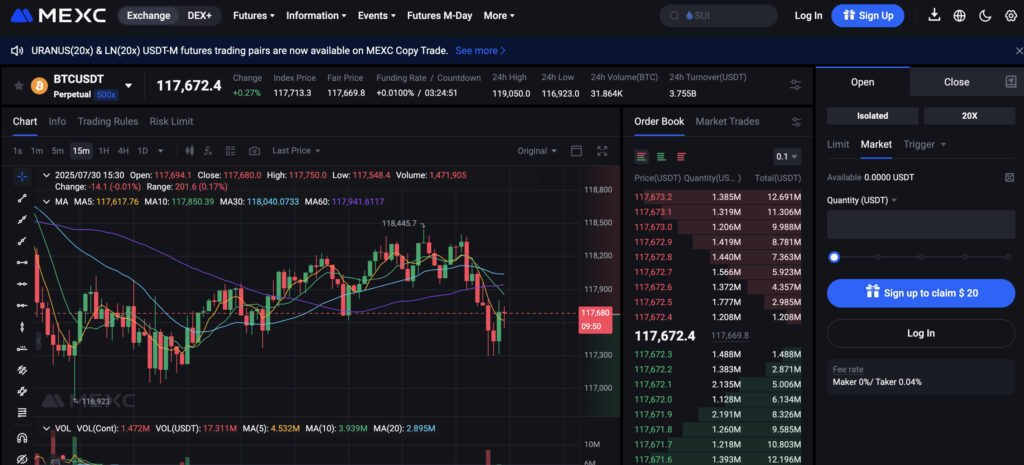Viewport: 1024px width, 465px height.
Task: Open the site settings gear
Action: 1010,16
